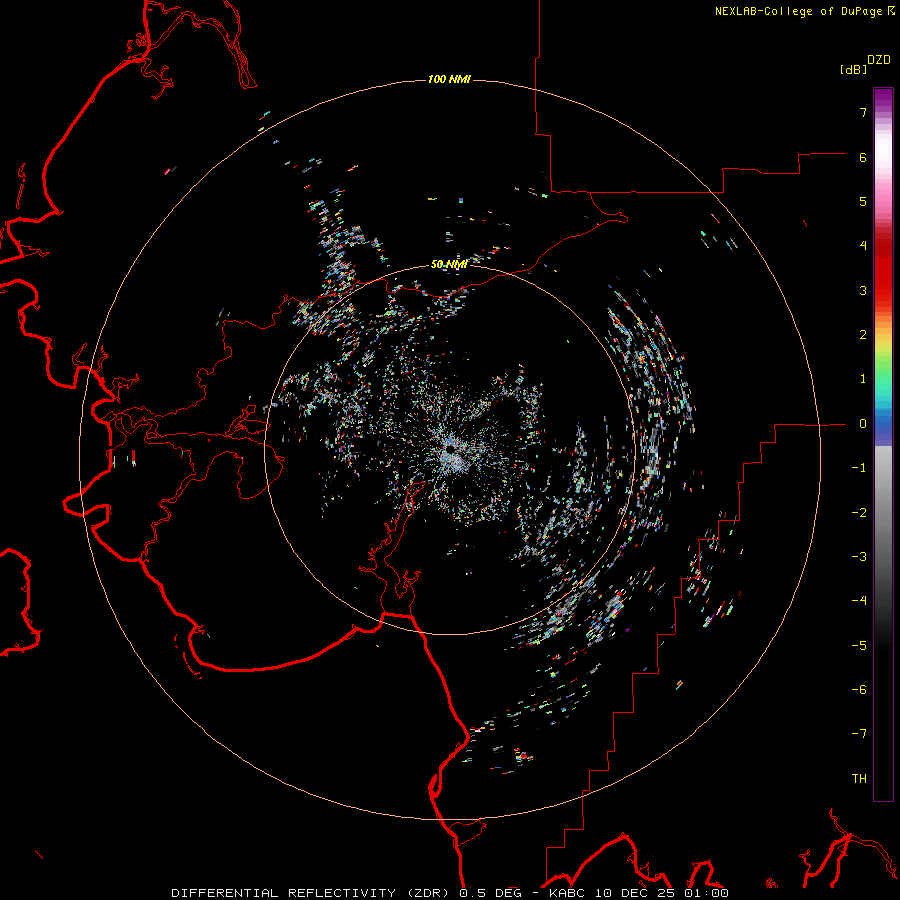Screen dimensions: 900x900
Task: Click the DIFFERENTIAL REFLECTIVITY (ZDR) caption text
Action: [x=312, y=893]
